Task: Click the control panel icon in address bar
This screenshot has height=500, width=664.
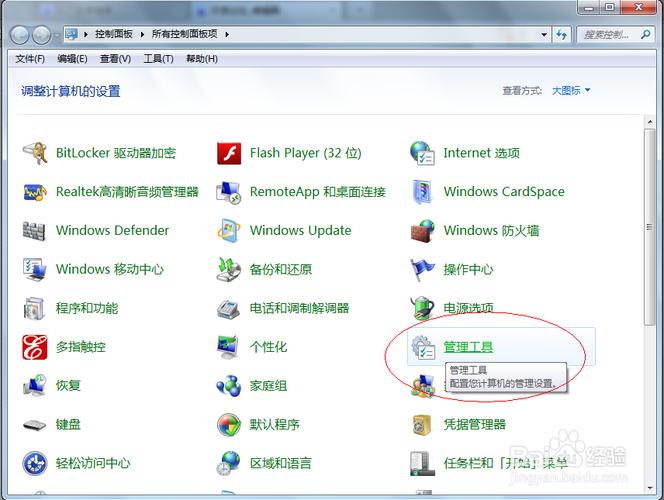Action: coord(72,34)
